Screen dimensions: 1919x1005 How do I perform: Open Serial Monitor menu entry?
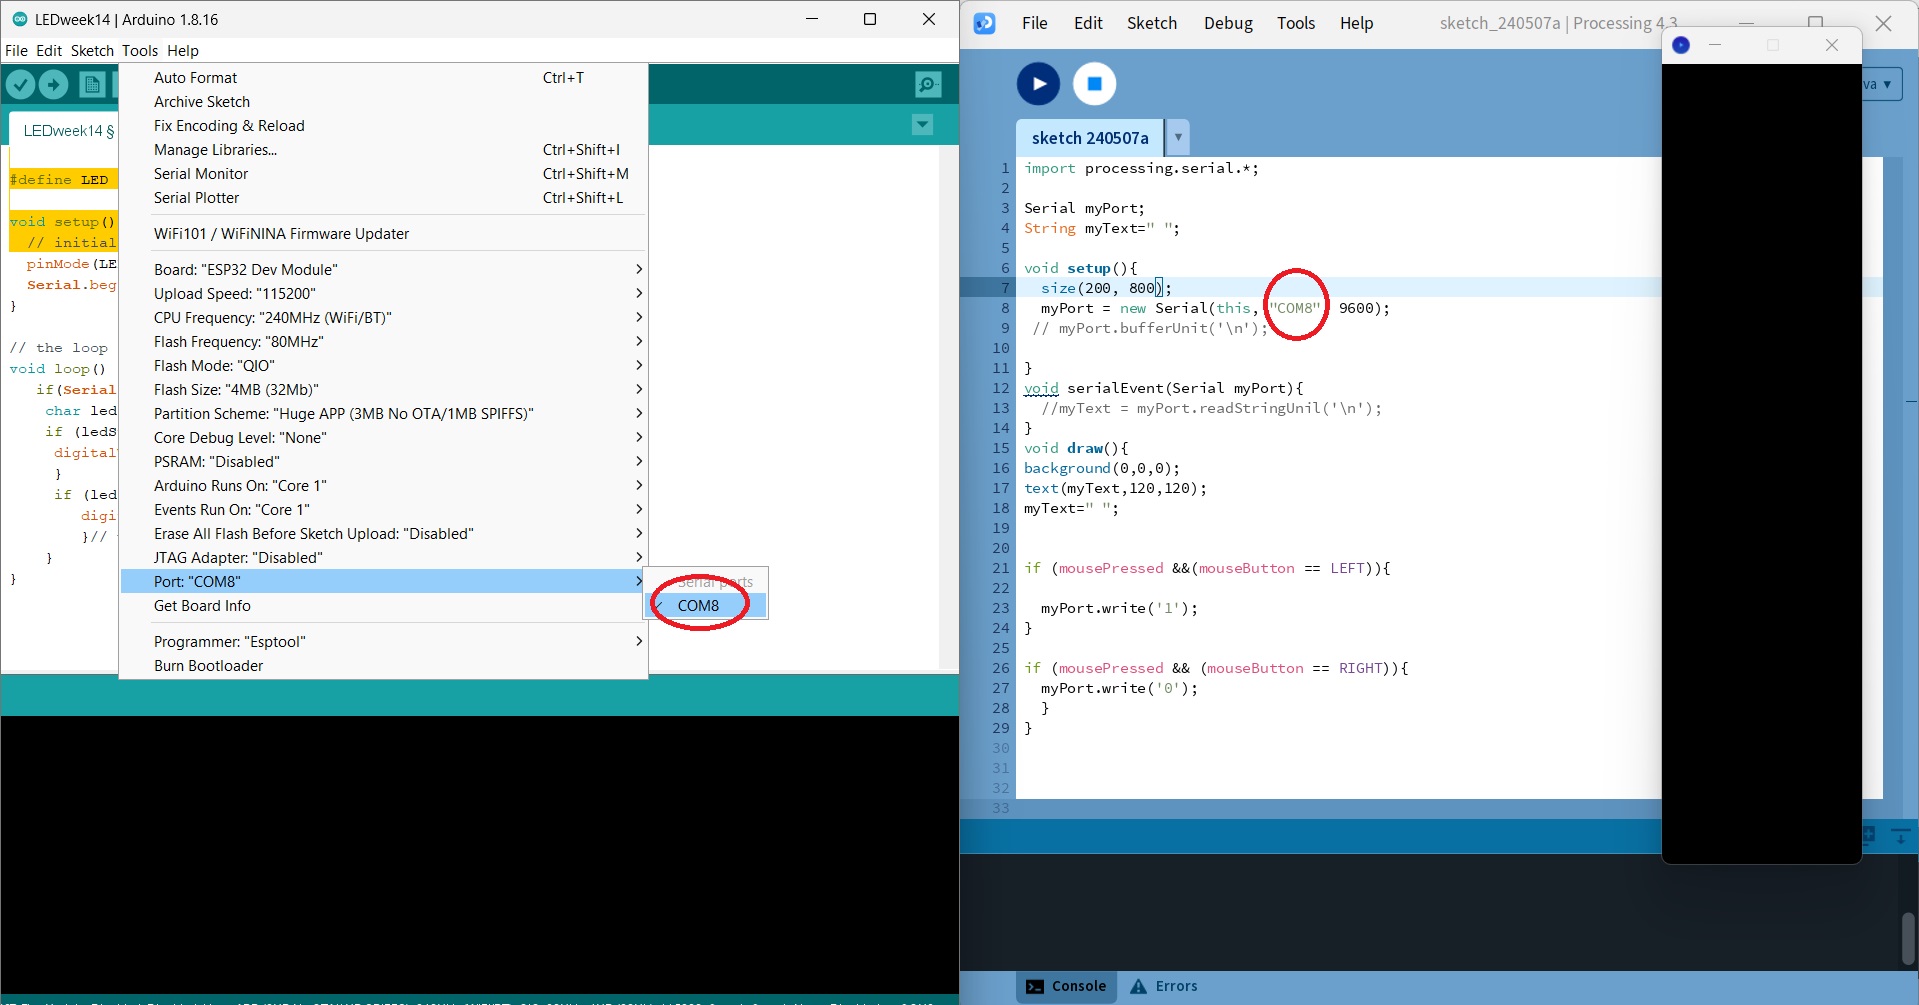point(384,174)
